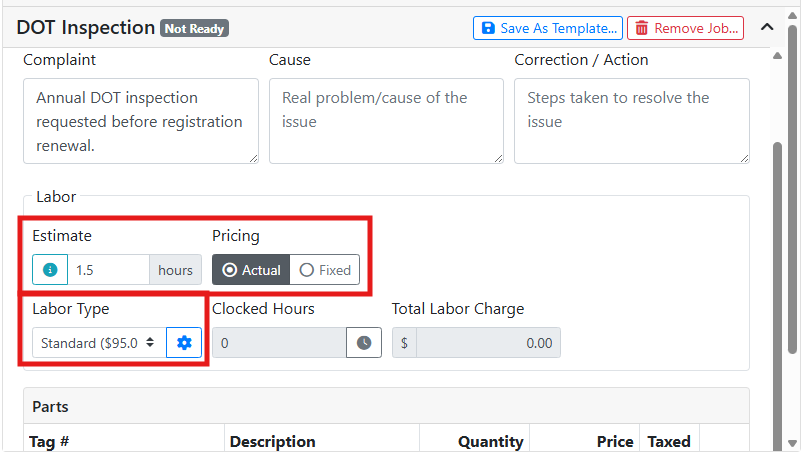The height and width of the screenshot is (465, 807).
Task: Collapse the DOT Inspection job chevron
Action: pos(767,27)
